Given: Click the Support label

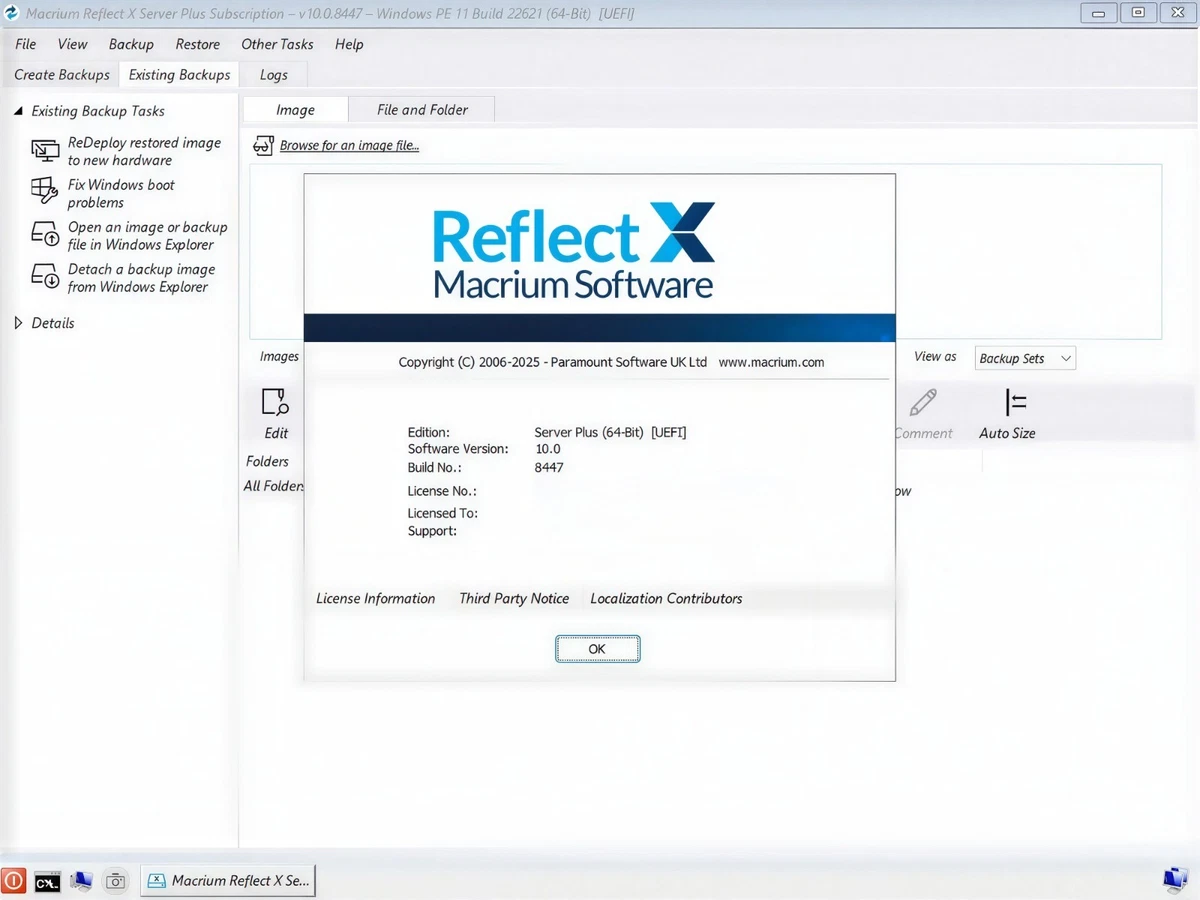Looking at the screenshot, I should click(432, 531).
